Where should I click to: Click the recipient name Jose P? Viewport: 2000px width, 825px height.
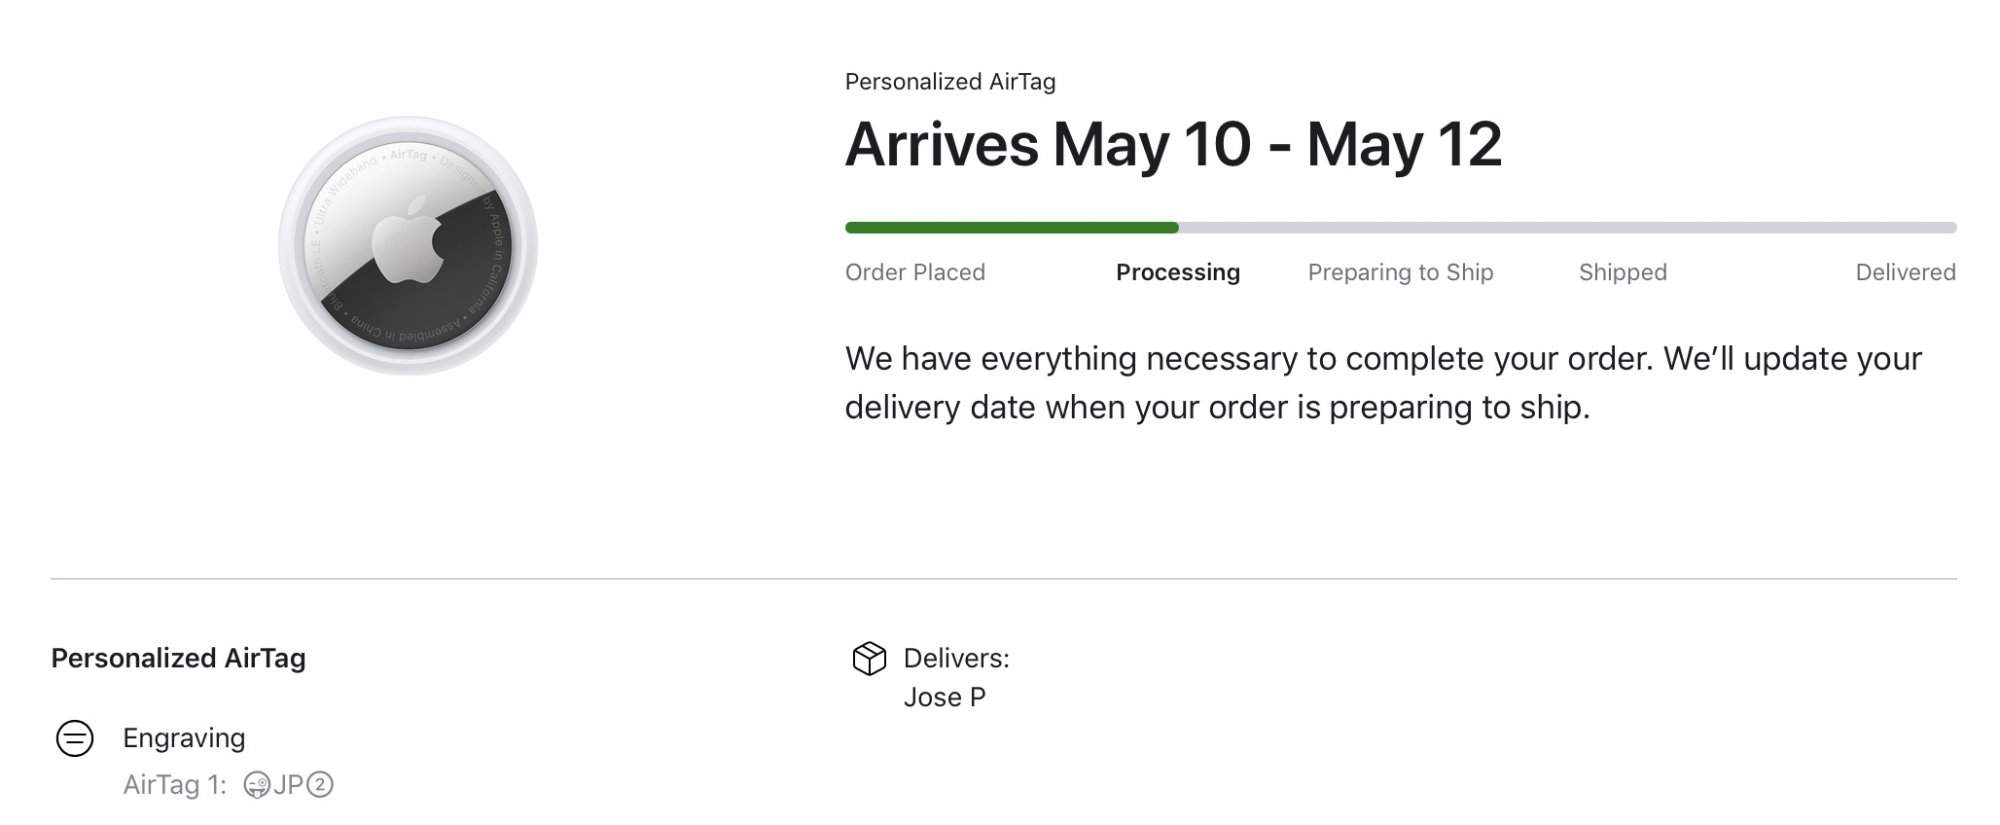[944, 697]
